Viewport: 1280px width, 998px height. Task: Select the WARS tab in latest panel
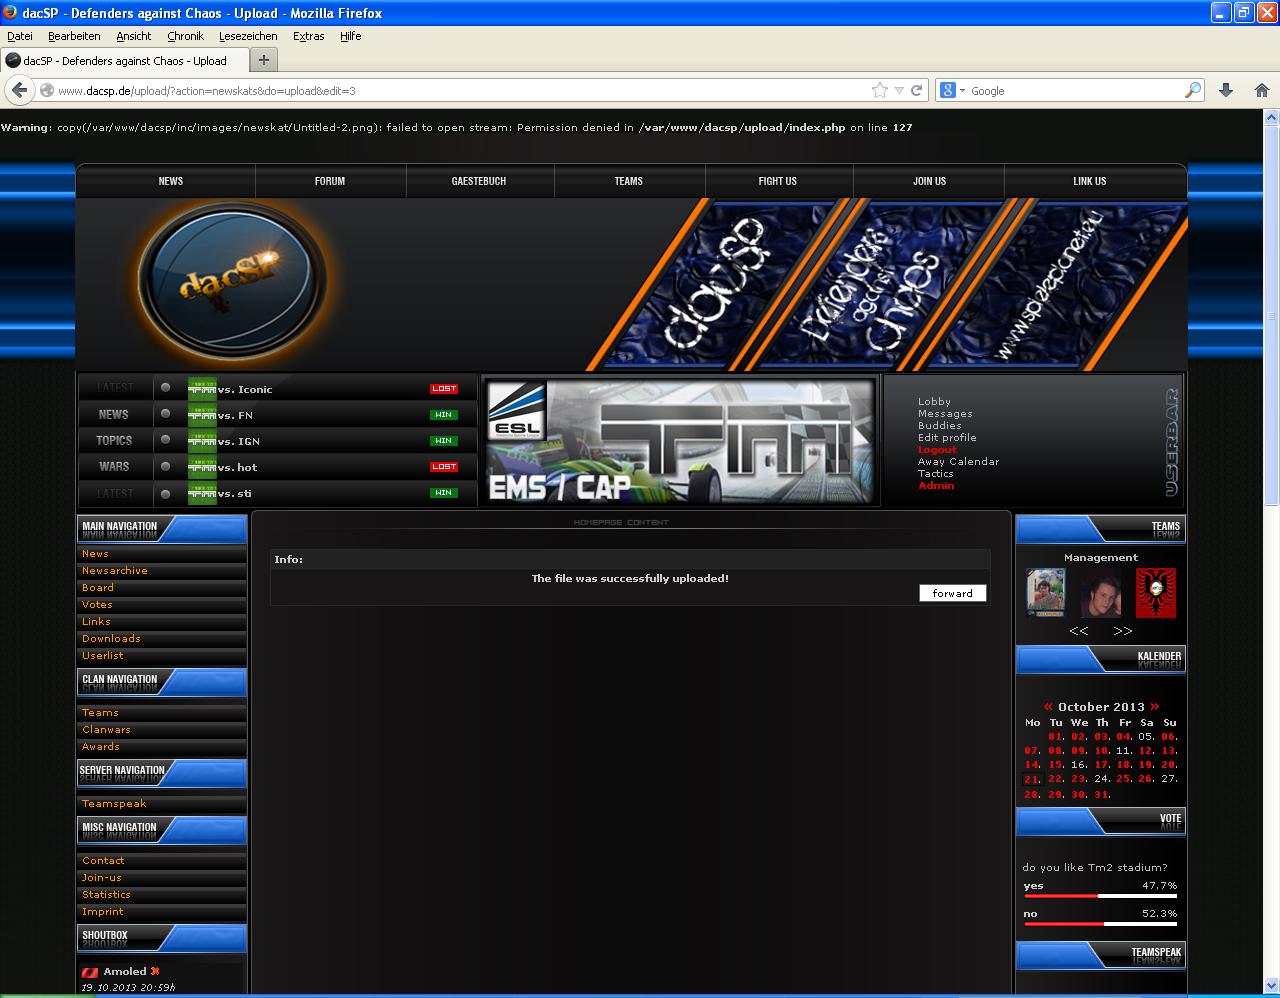pyautogui.click(x=114, y=467)
